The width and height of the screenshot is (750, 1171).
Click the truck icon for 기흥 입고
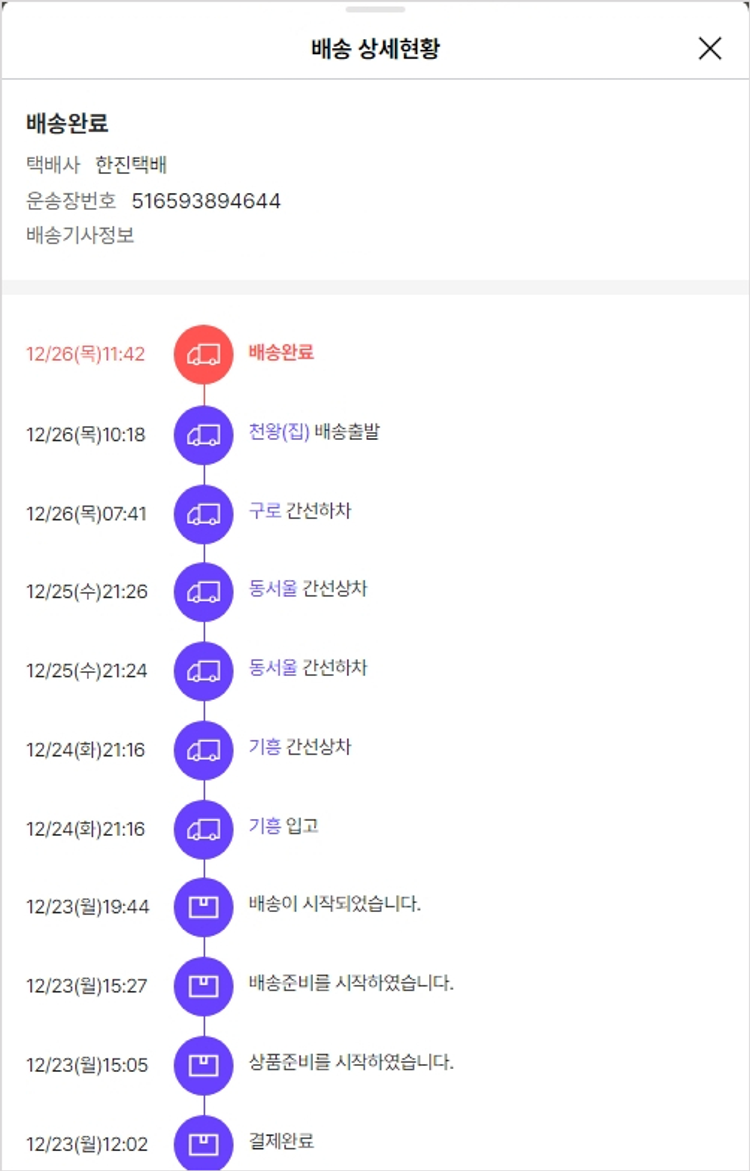point(204,829)
